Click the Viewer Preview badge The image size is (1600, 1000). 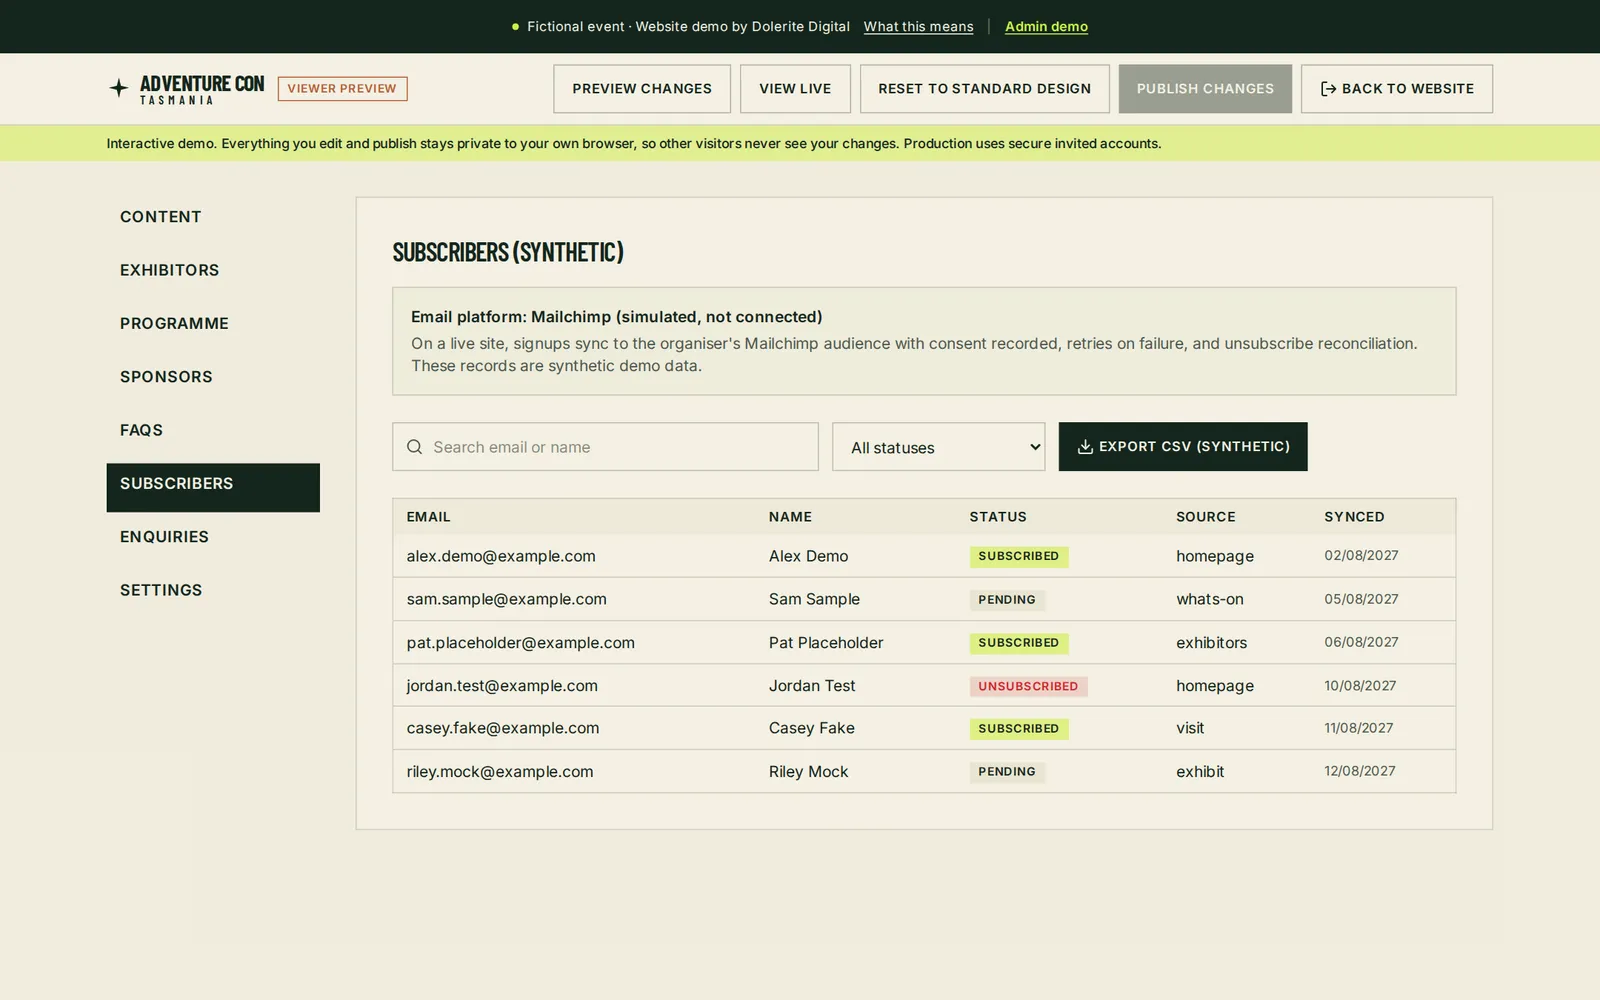click(342, 89)
